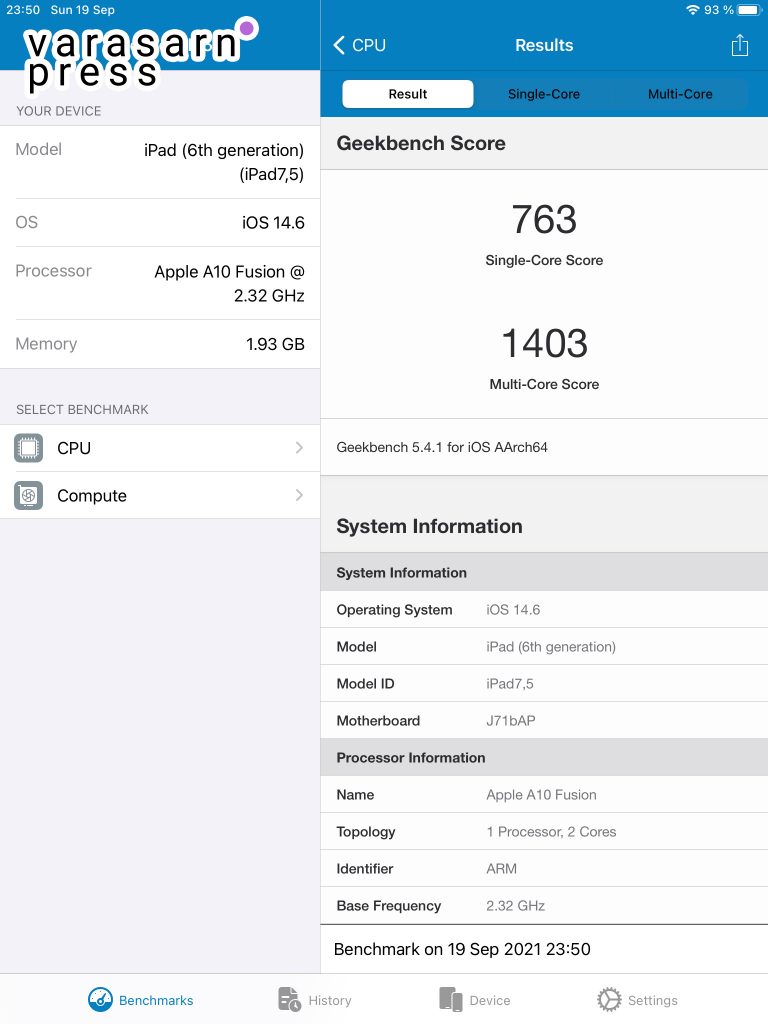Tap the Benchmarks label in bottom bar
The image size is (768, 1024).
tap(156, 1000)
